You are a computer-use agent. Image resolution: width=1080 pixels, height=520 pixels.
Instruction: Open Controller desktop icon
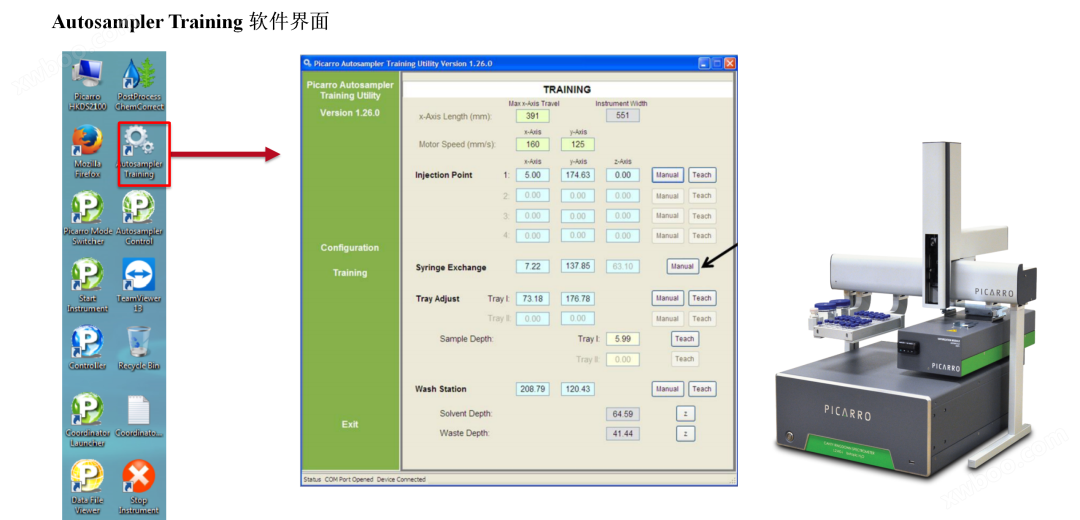point(87,348)
